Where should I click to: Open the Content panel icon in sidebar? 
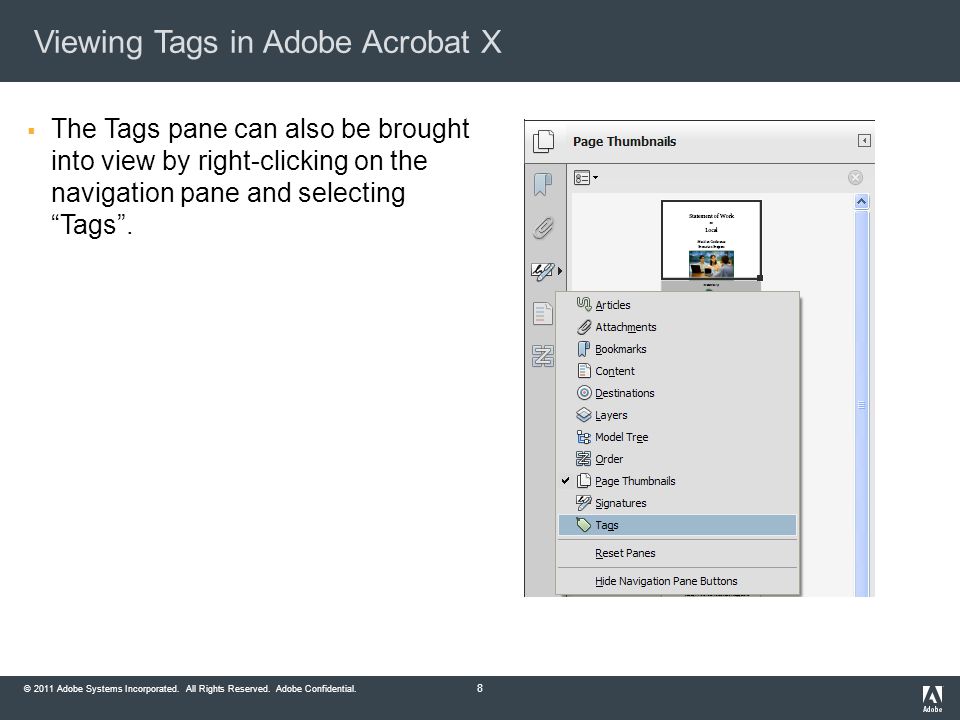(x=542, y=313)
